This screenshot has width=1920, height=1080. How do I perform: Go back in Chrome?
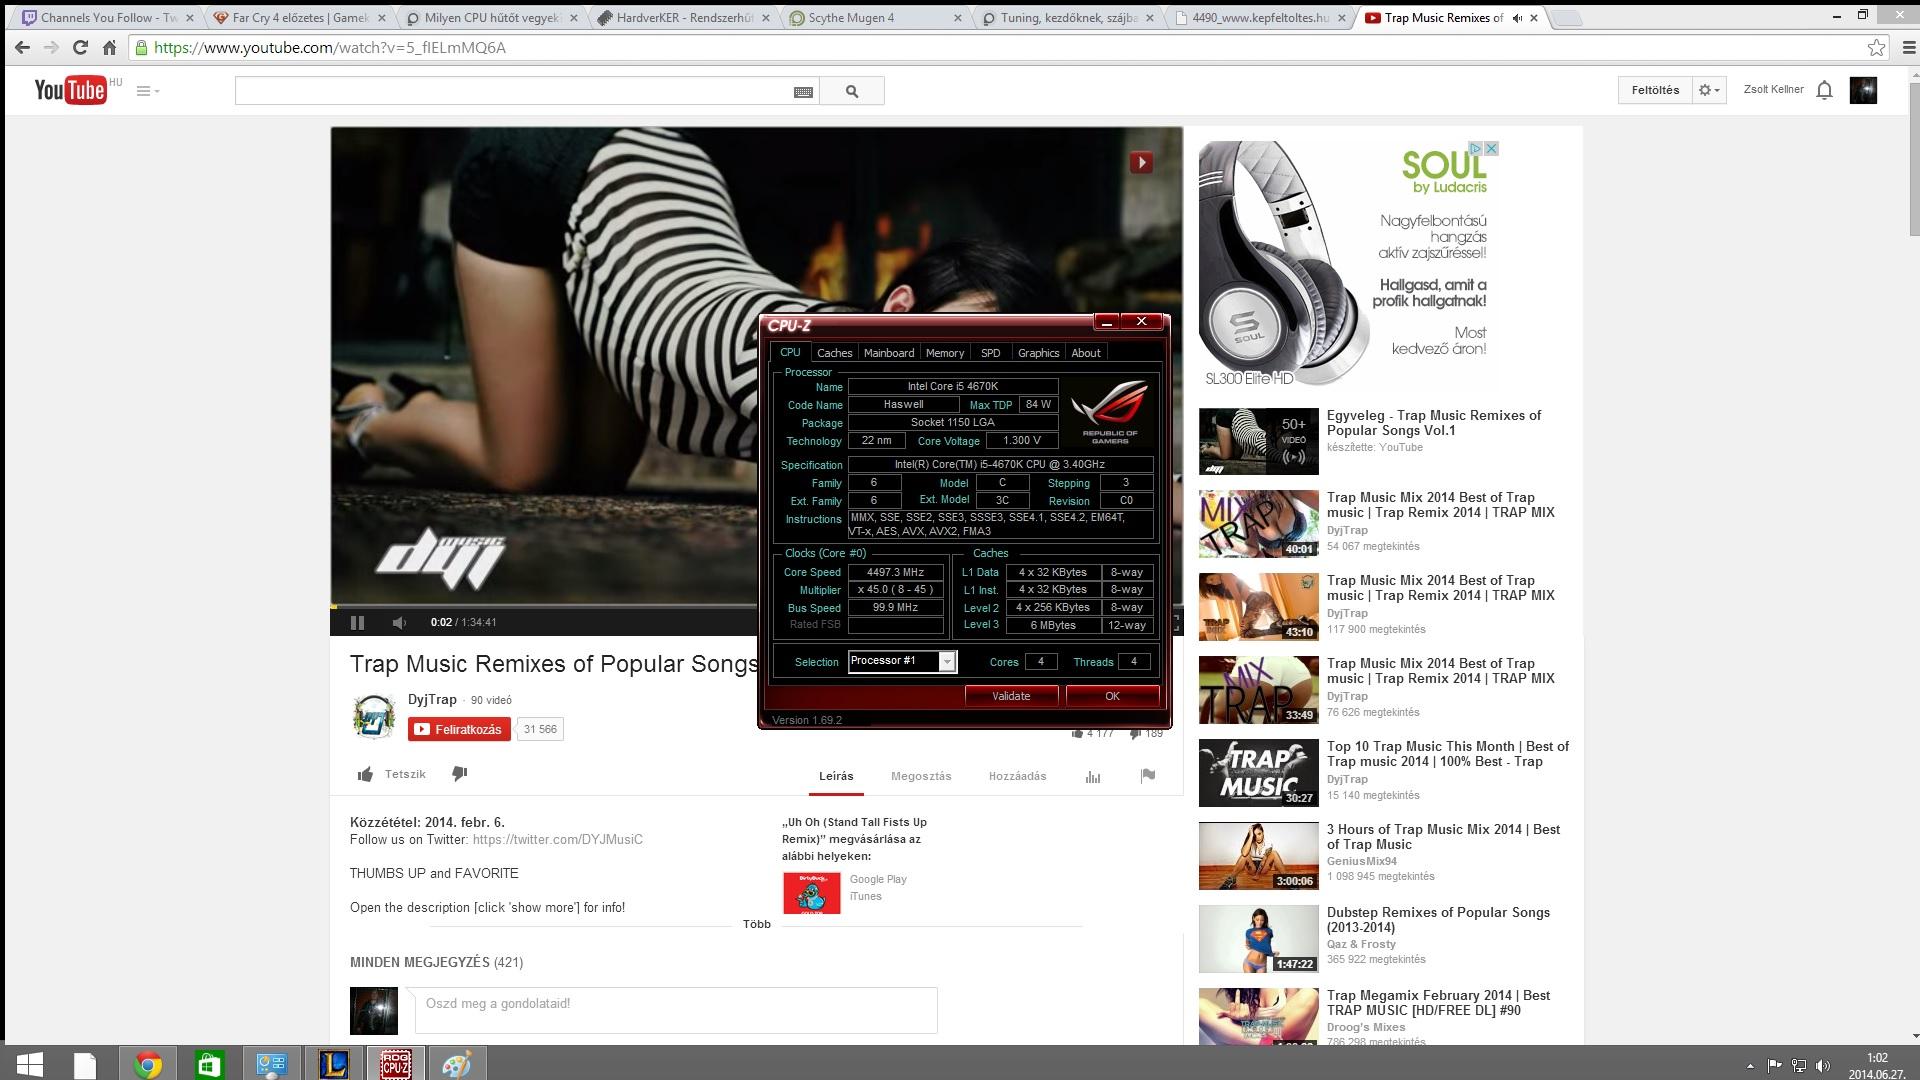point(22,47)
